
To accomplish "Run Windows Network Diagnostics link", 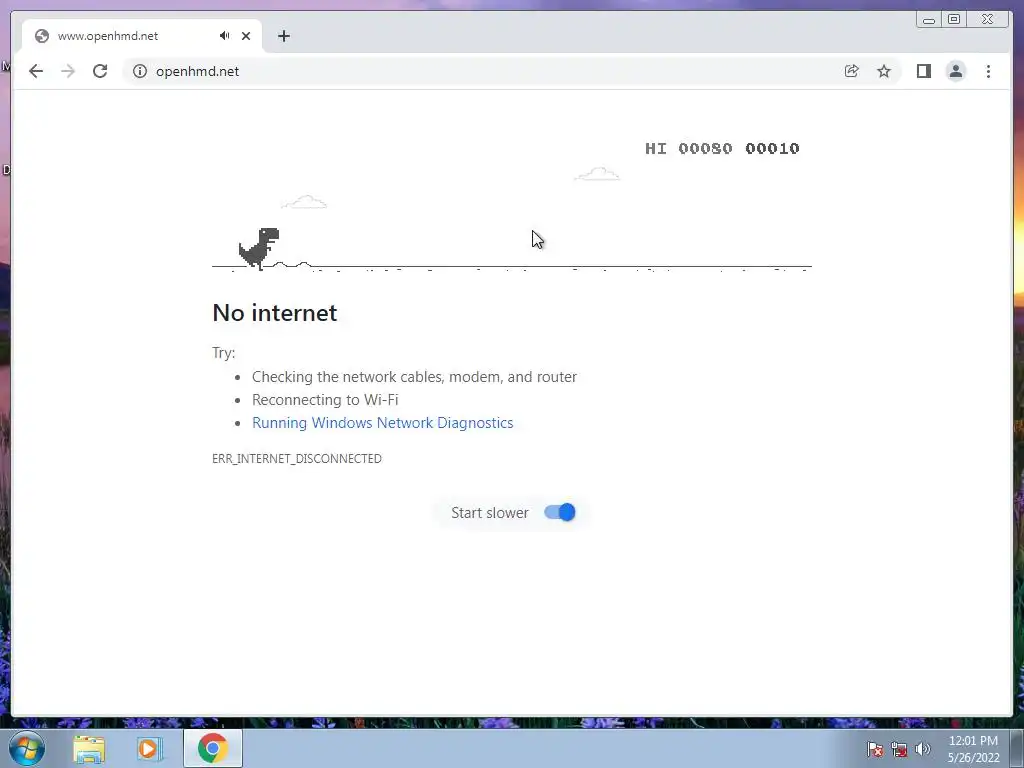I will click(x=383, y=423).
